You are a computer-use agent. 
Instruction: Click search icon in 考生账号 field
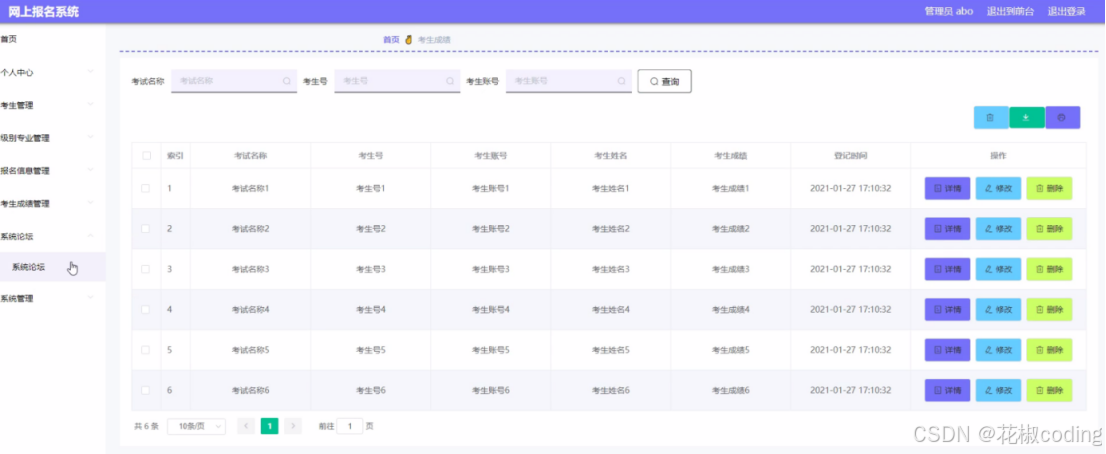(x=621, y=81)
